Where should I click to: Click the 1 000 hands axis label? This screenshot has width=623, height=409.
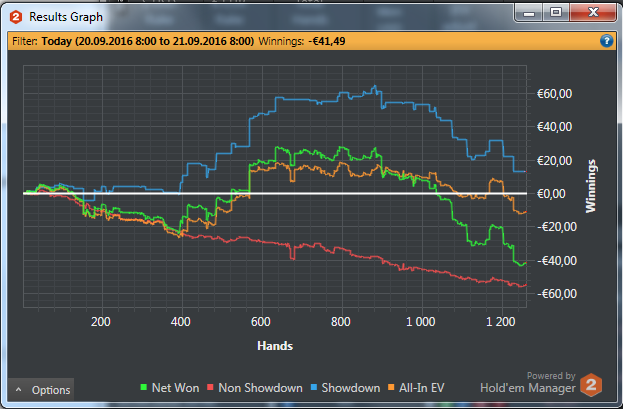click(420, 322)
